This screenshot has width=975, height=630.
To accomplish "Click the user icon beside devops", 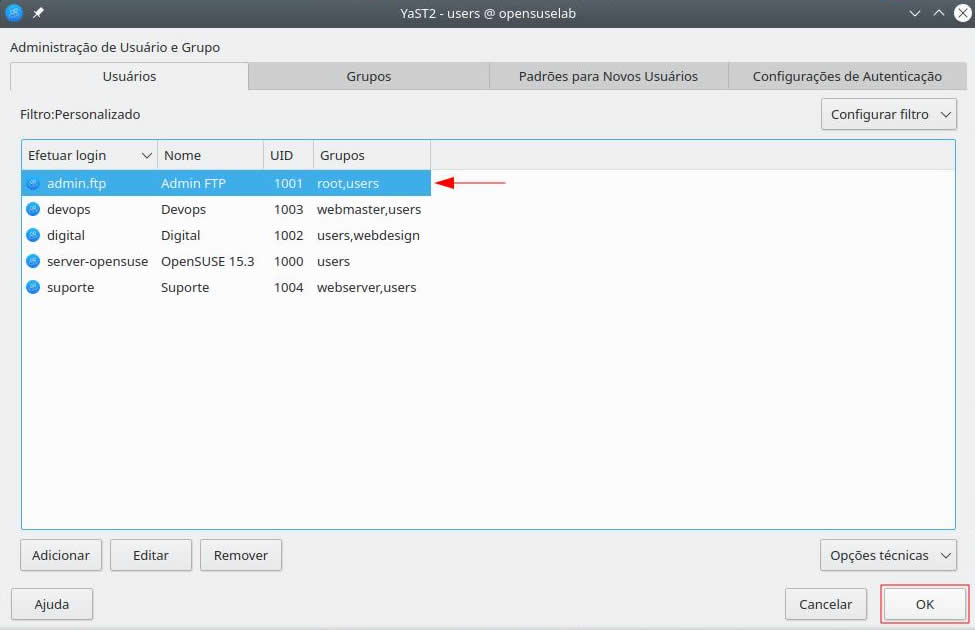I will pos(33,210).
